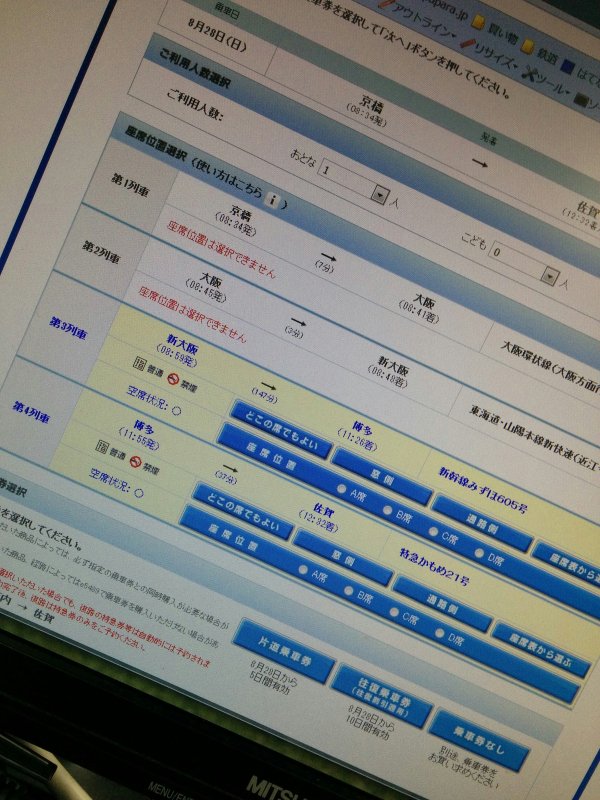Click 大阪 (08:45発) departure in 第2列車 row
Image resolution: width=600 pixels, height=800 pixels.
(208, 289)
